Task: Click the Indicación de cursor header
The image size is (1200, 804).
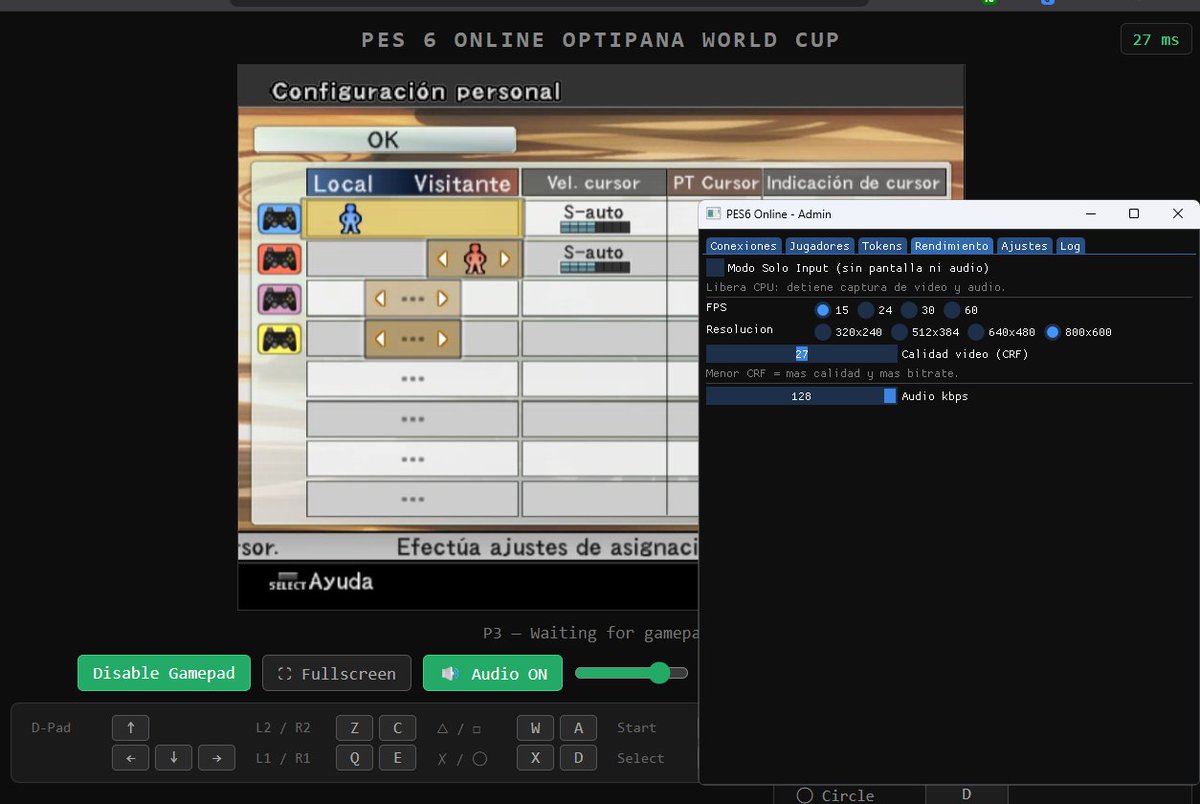Action: coord(854,183)
